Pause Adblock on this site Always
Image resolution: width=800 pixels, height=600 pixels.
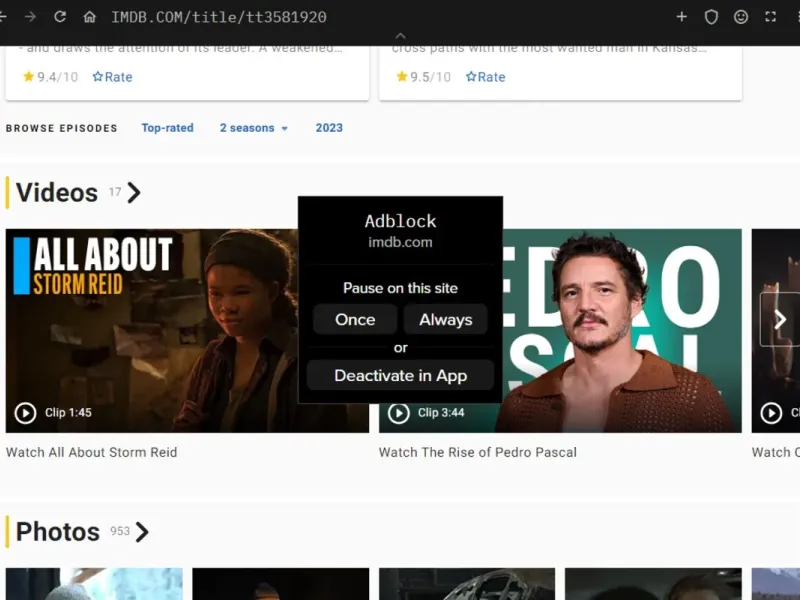click(x=445, y=320)
